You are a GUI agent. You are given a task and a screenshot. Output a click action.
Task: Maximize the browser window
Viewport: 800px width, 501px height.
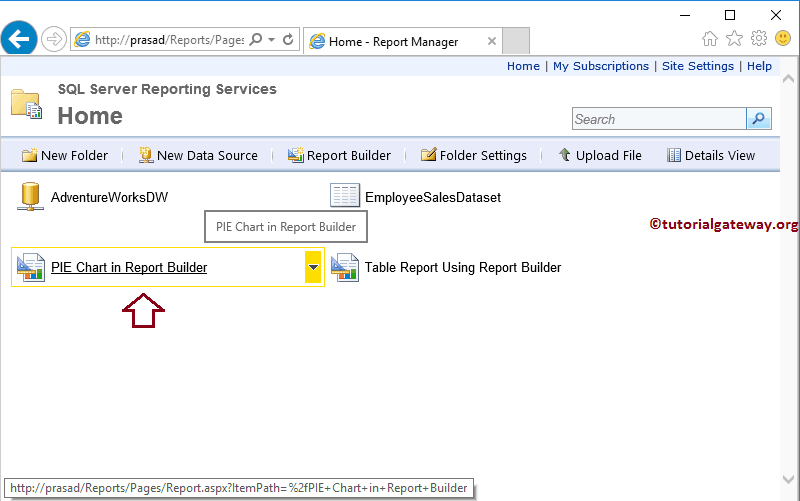pyautogui.click(x=730, y=15)
